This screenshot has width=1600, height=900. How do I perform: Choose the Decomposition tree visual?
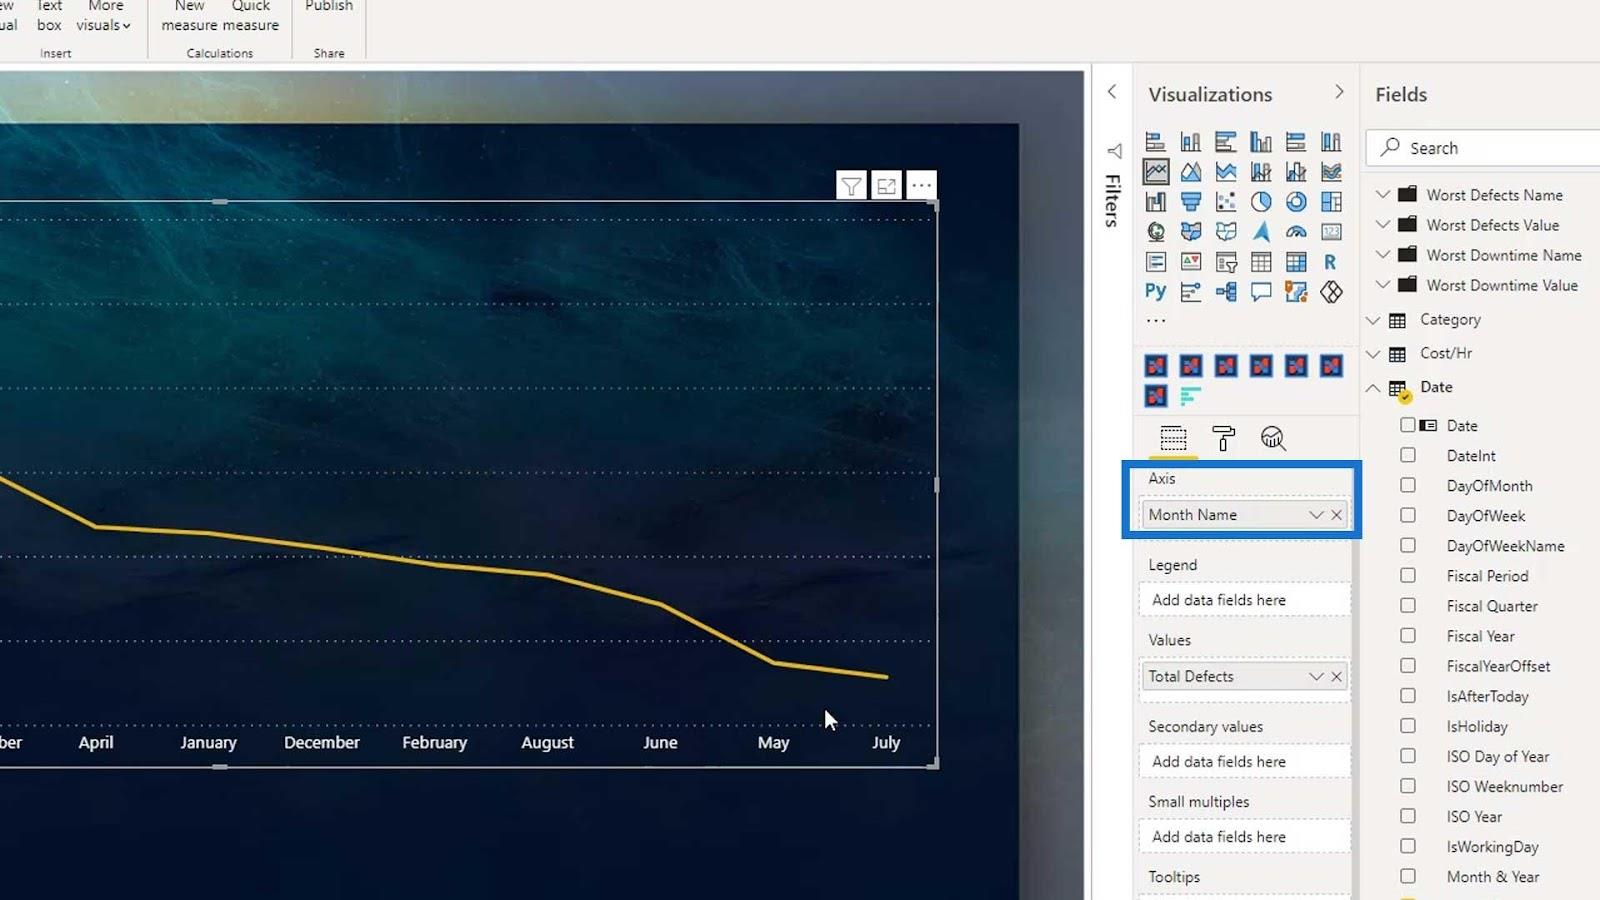pyautogui.click(x=1226, y=292)
